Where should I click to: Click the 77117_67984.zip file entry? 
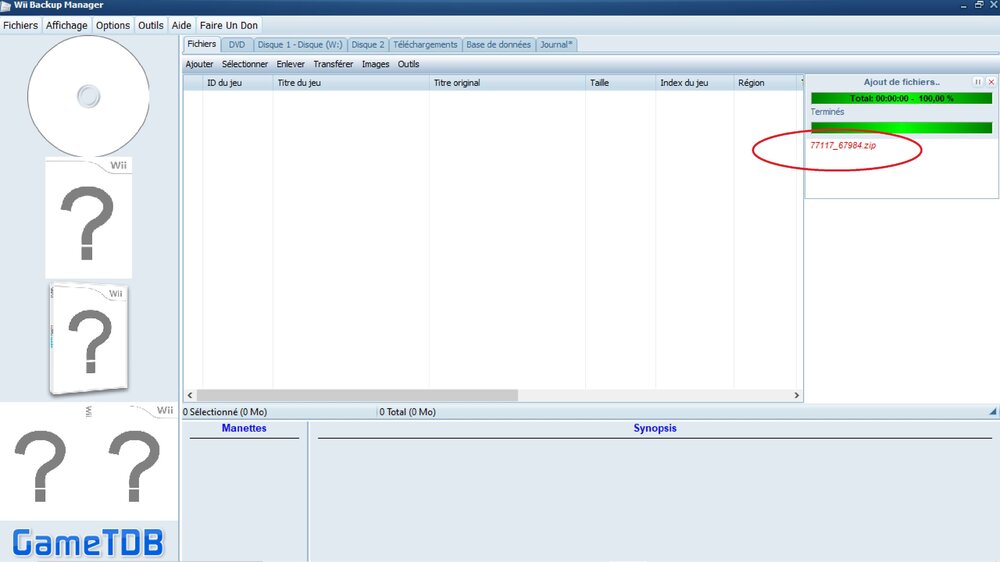coord(842,146)
